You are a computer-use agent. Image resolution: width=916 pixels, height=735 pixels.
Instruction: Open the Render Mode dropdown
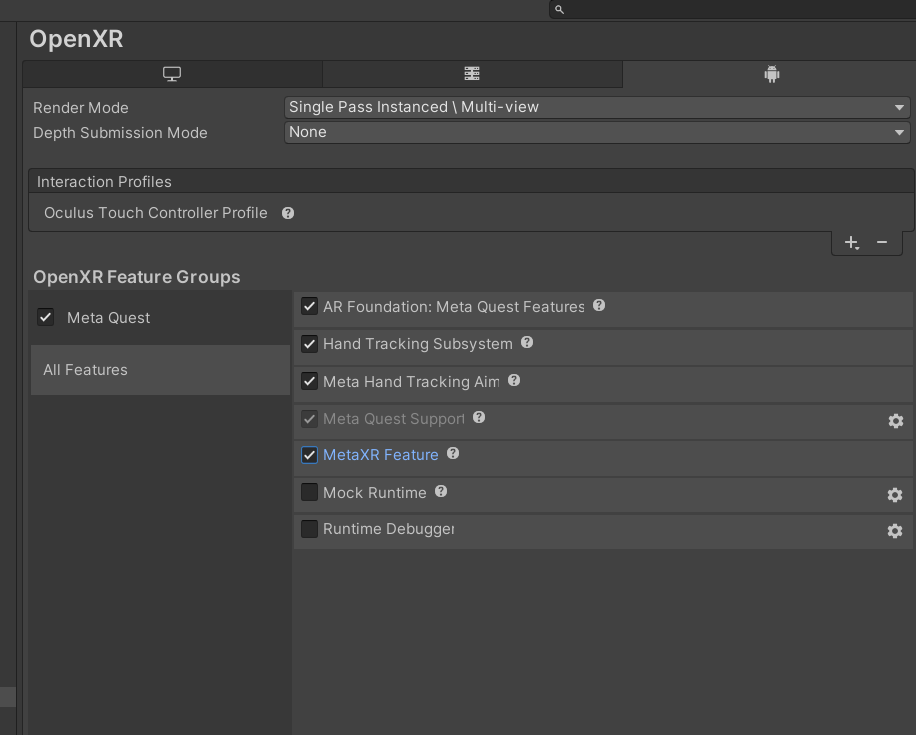pos(597,107)
